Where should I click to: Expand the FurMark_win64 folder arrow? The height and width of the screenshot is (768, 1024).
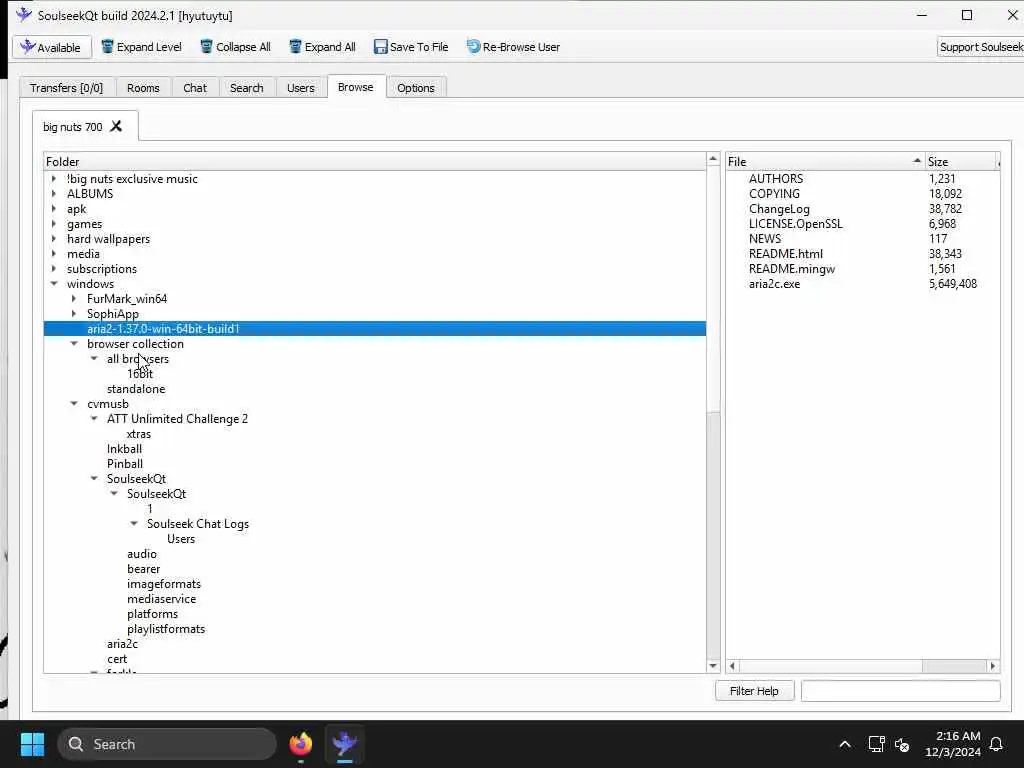(74, 298)
